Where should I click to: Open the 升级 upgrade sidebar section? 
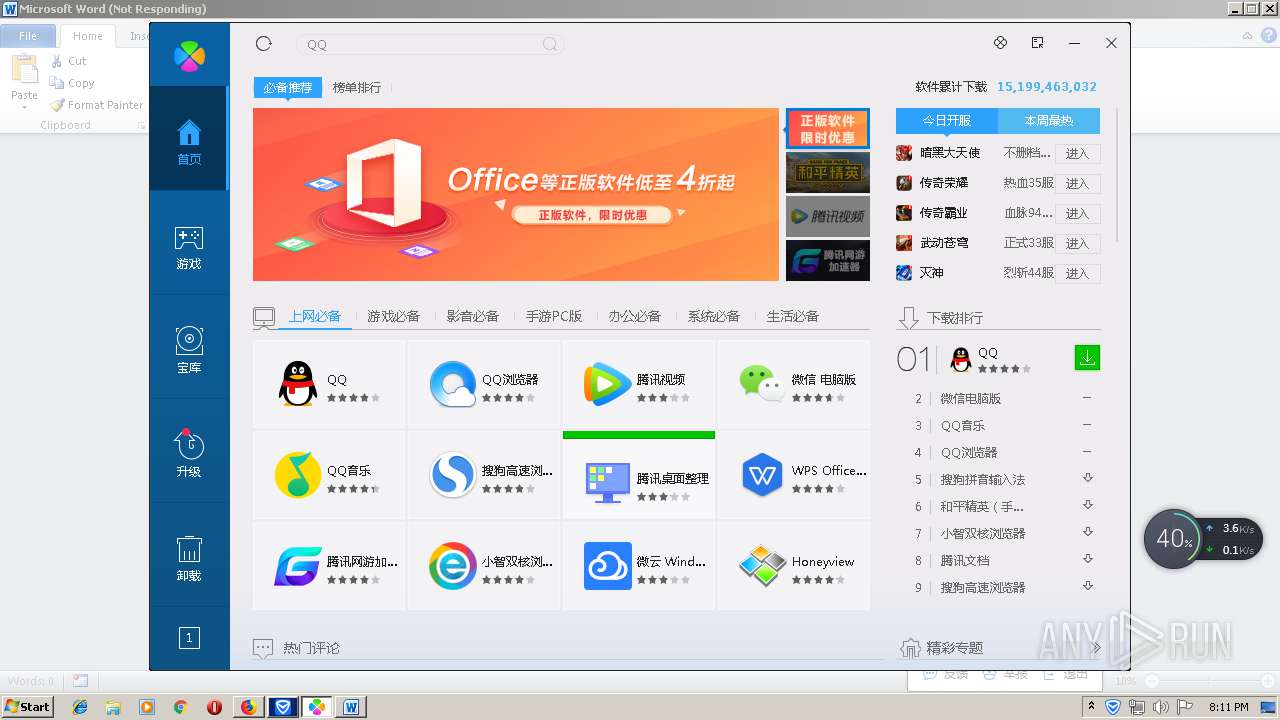click(189, 455)
